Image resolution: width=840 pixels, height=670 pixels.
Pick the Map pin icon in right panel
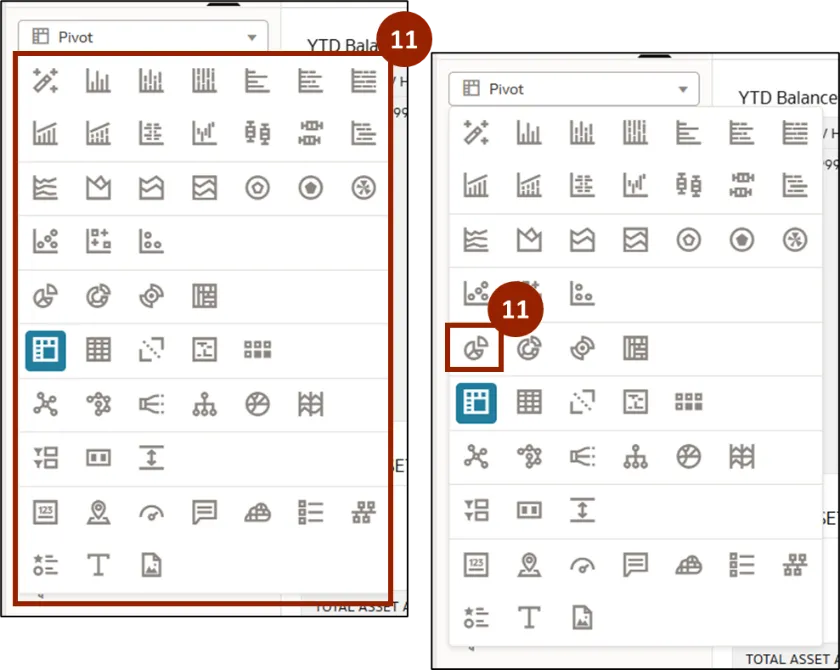point(529,565)
